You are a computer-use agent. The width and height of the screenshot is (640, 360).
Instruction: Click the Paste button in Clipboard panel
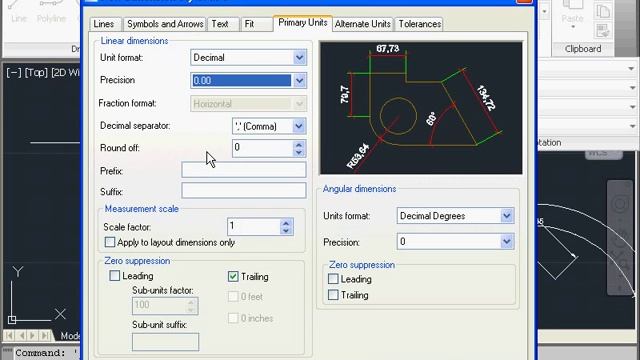(572, 14)
